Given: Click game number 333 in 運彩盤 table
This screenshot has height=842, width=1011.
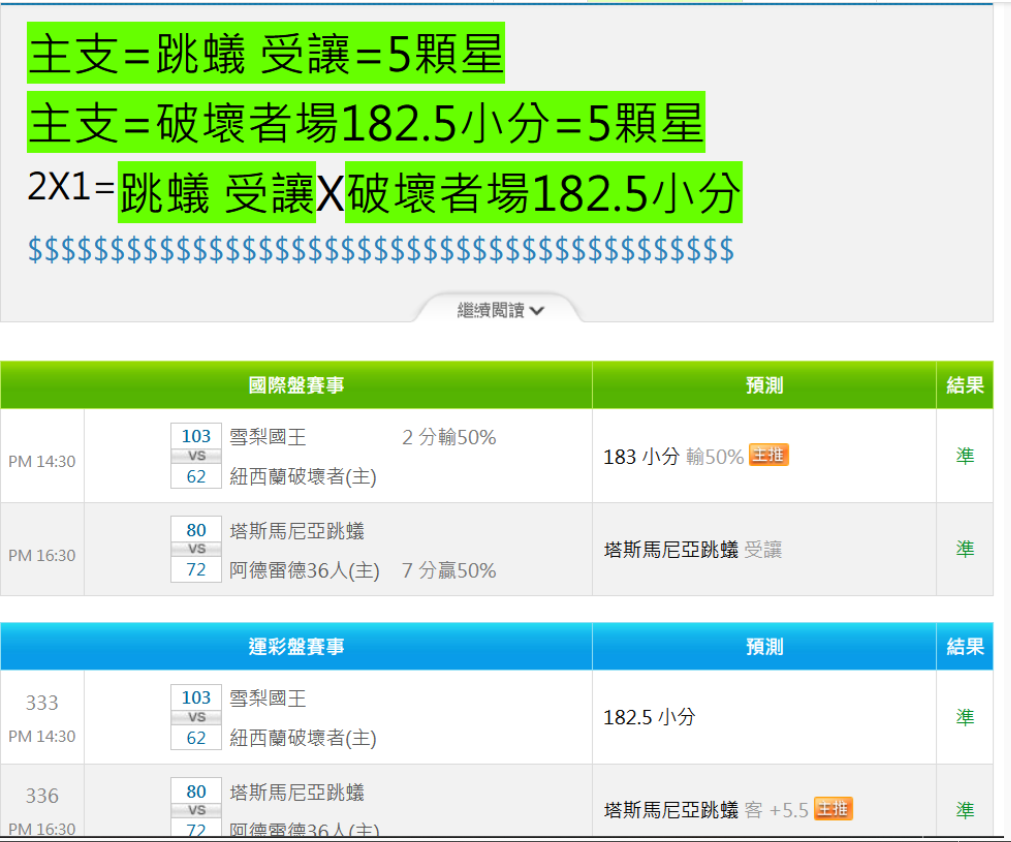Looking at the screenshot, I should click(x=42, y=703).
